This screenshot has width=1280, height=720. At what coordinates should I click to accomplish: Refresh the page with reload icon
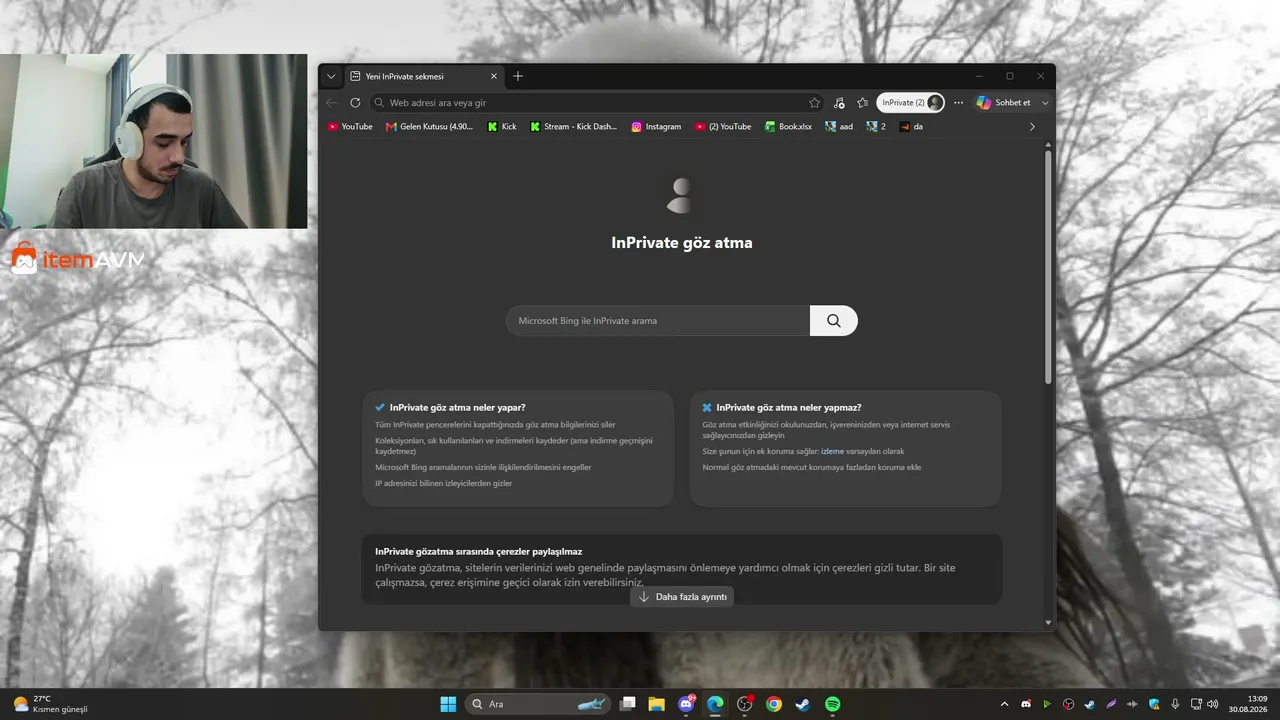(355, 103)
